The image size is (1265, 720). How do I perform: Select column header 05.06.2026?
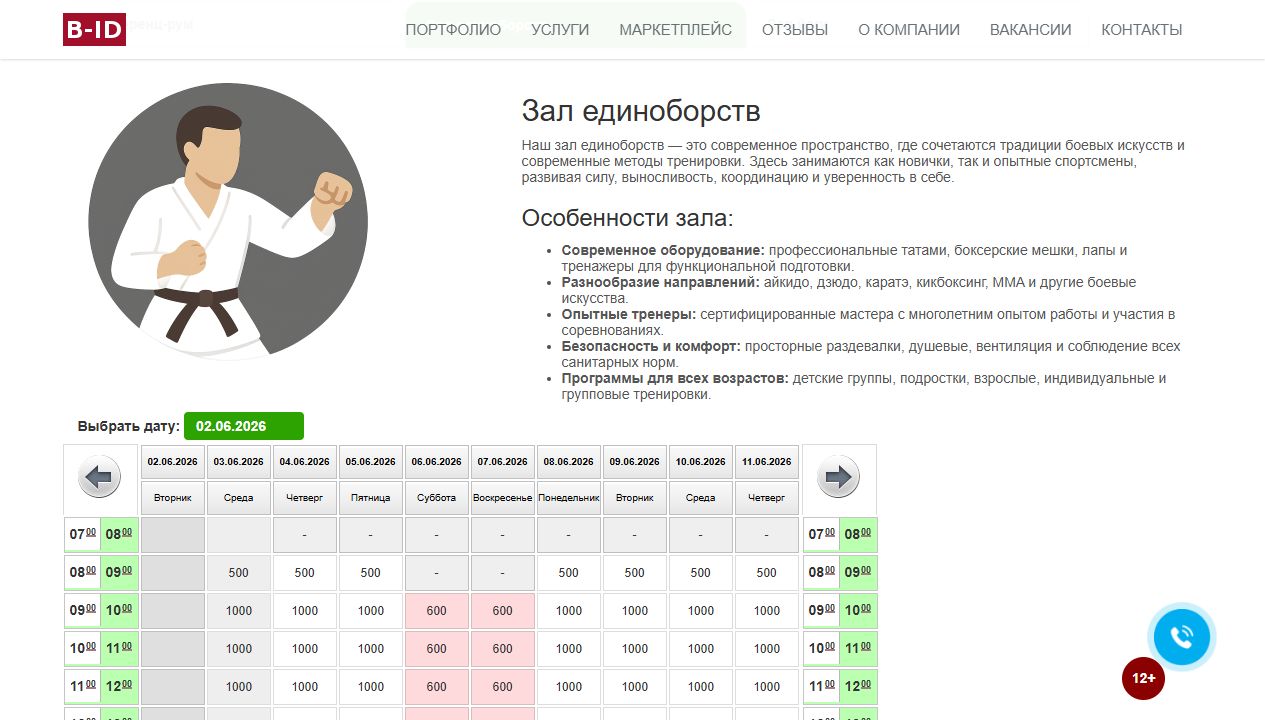pyautogui.click(x=371, y=462)
